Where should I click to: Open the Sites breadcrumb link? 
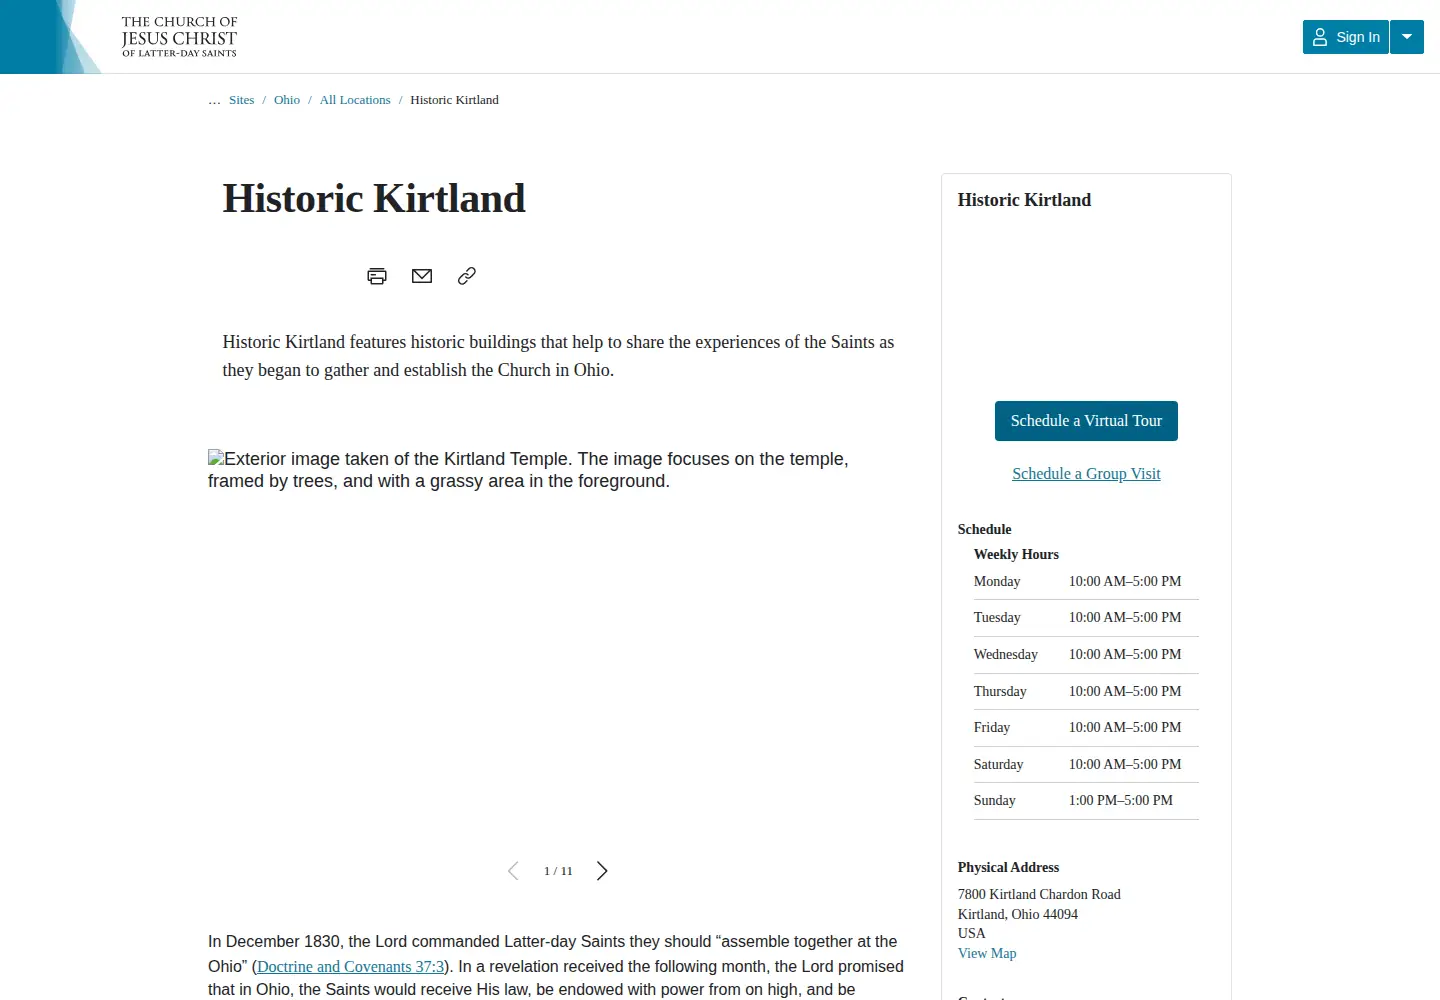(x=242, y=100)
